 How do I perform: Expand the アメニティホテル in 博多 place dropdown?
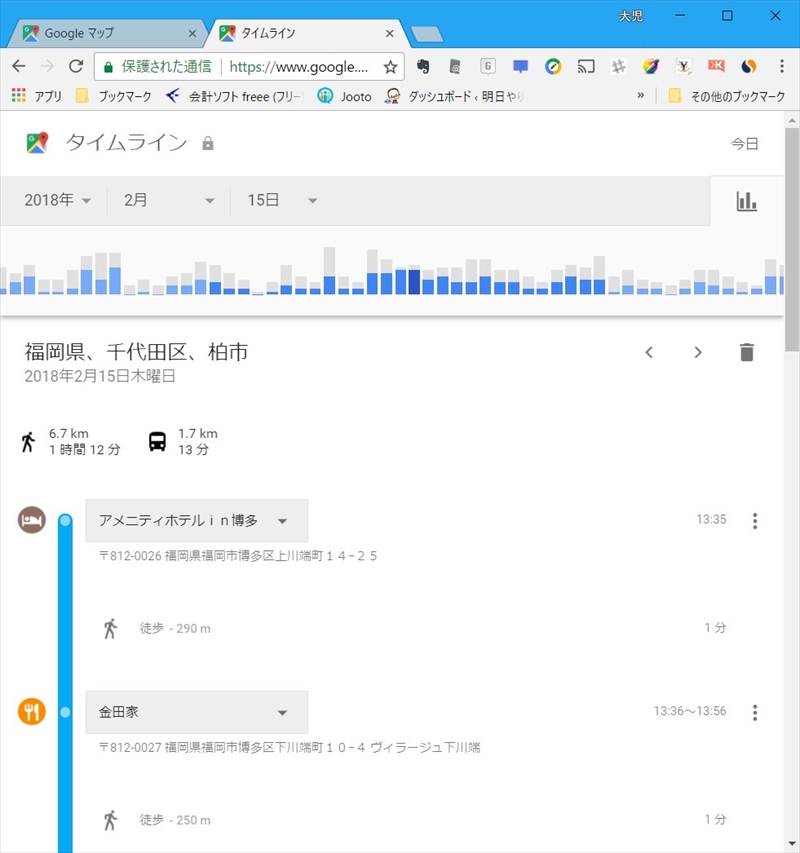click(197, 521)
